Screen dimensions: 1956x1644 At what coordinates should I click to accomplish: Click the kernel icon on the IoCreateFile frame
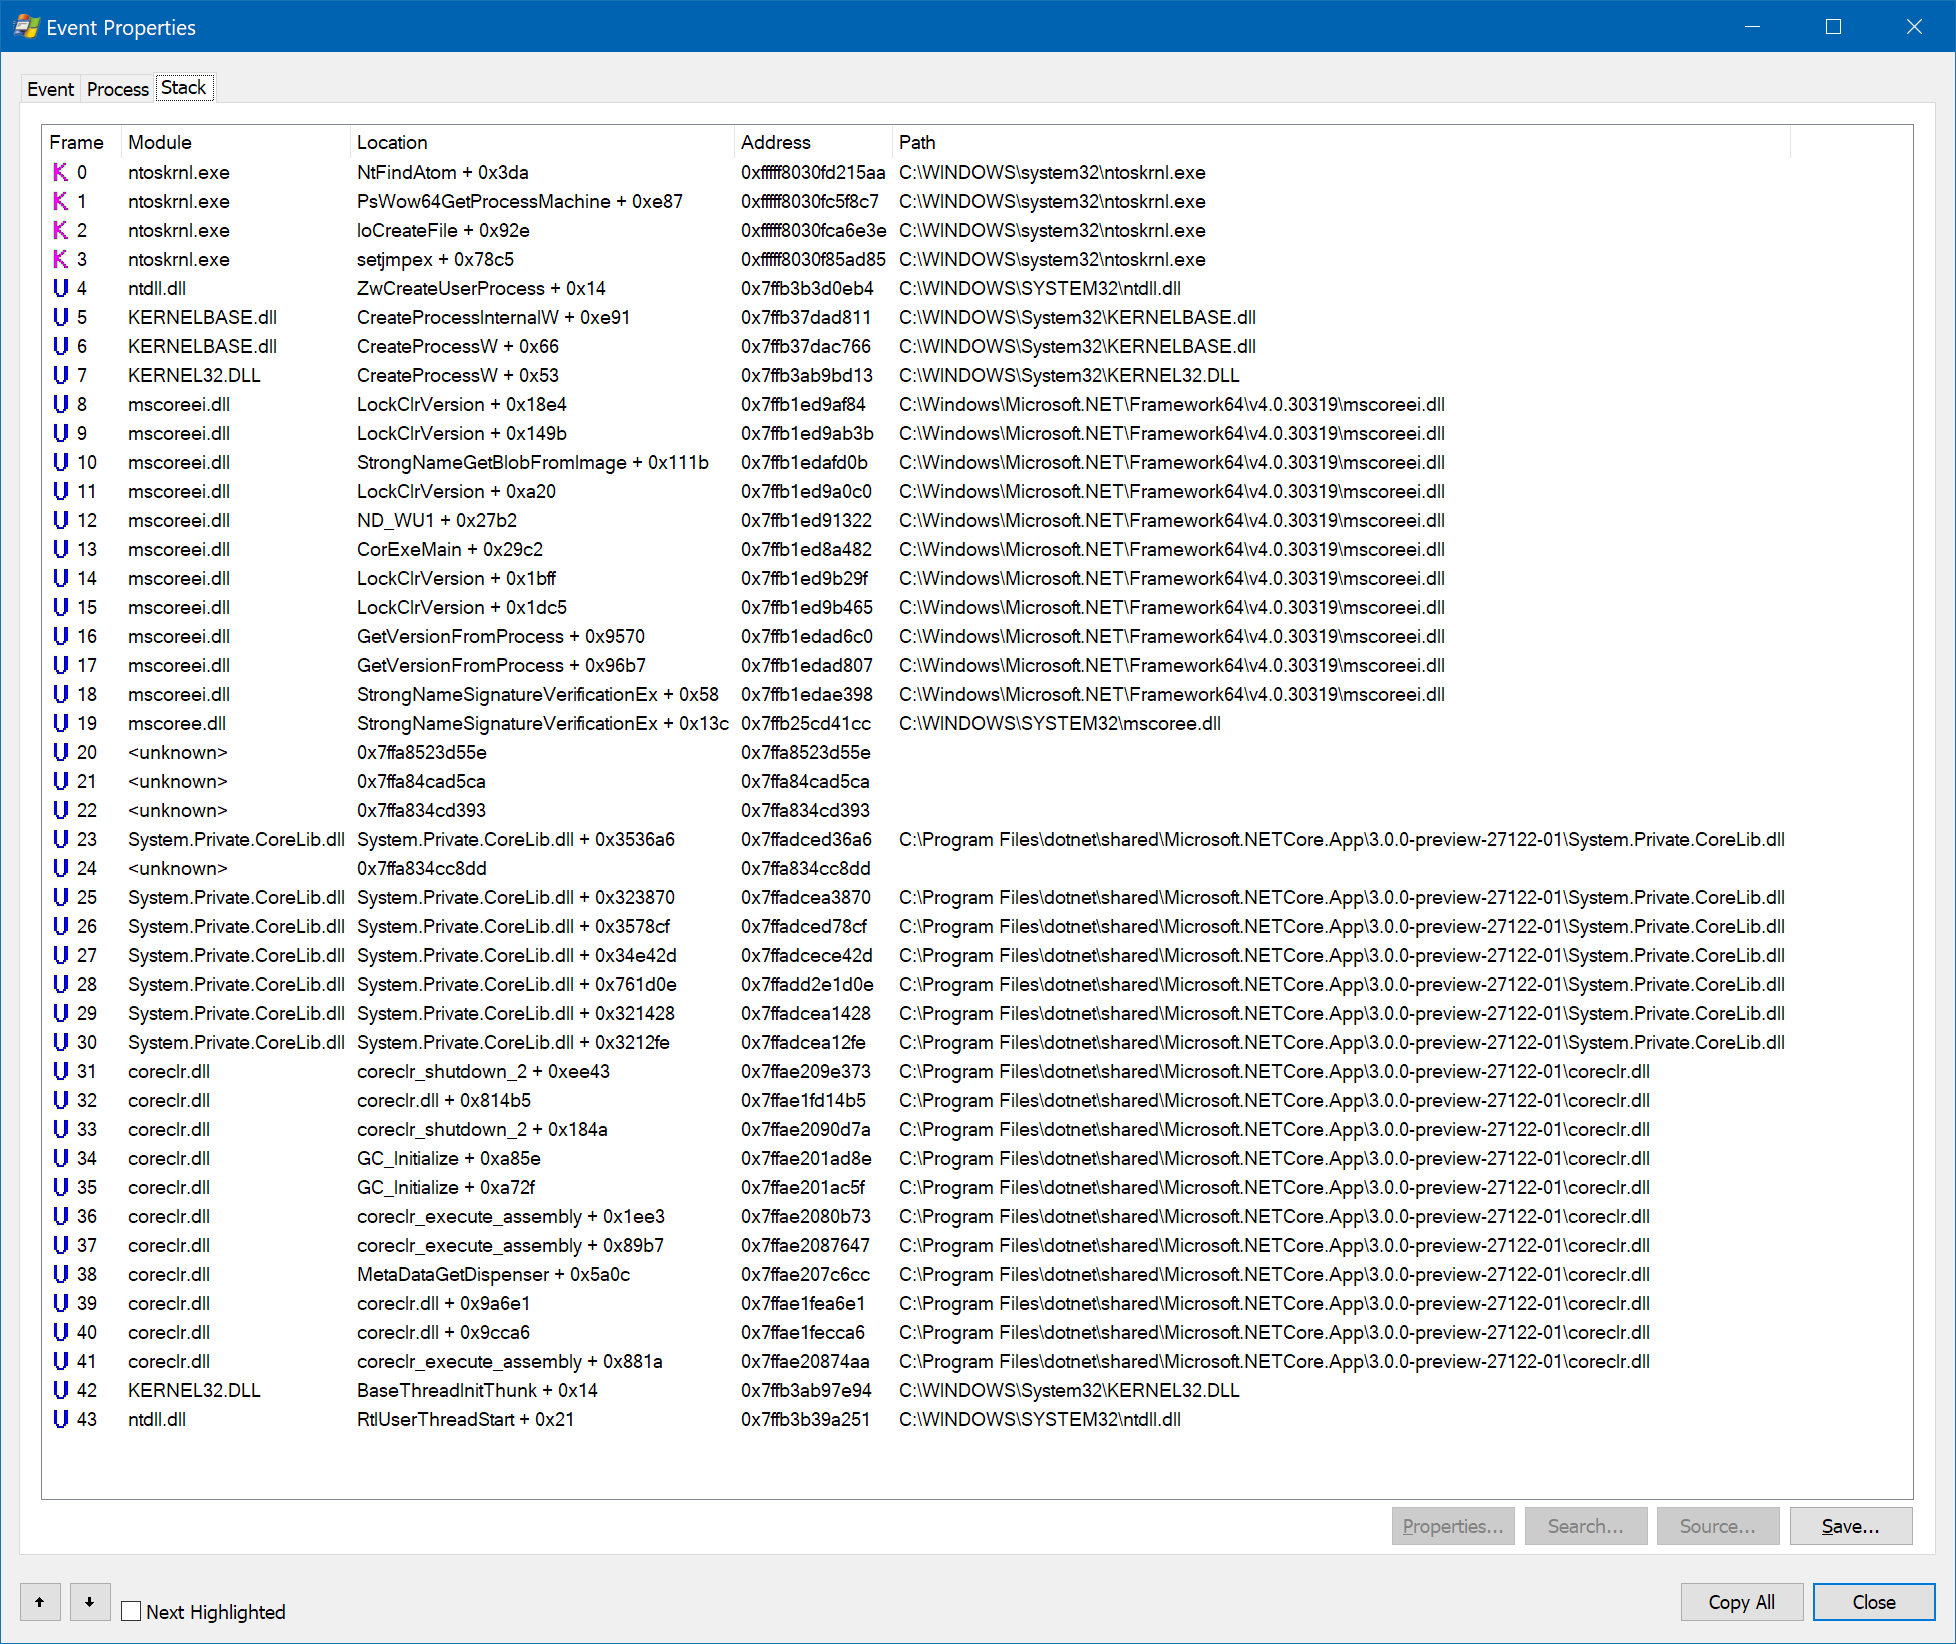(61, 230)
